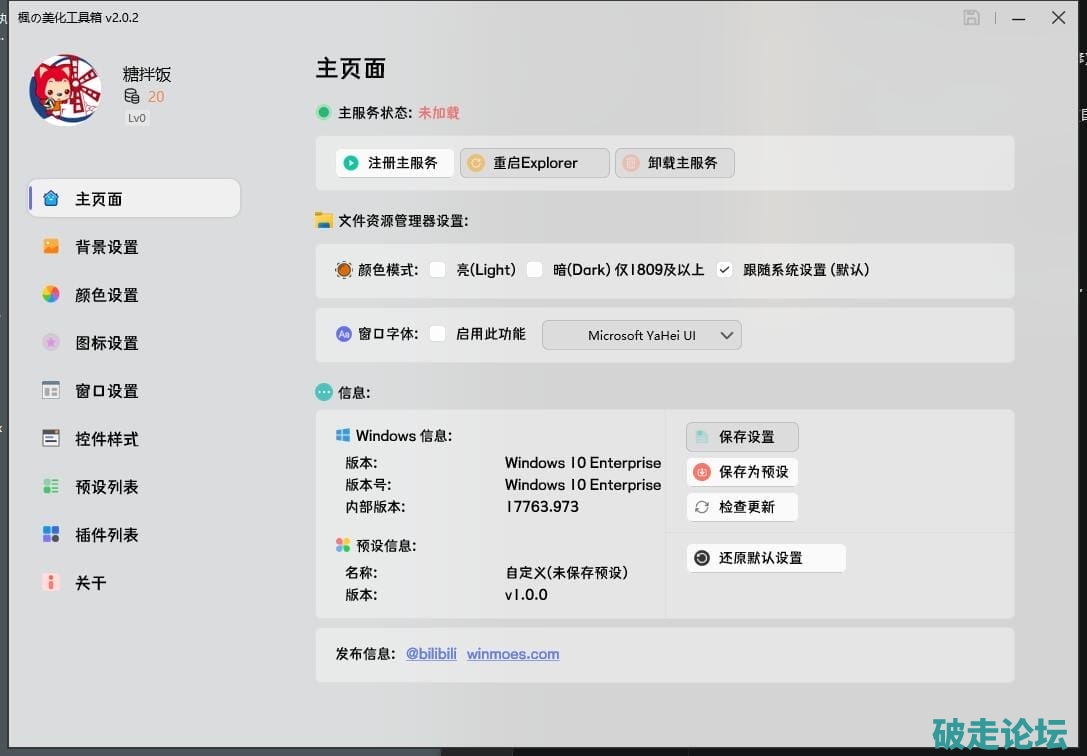Click the user avatar picture

[x=65, y=90]
